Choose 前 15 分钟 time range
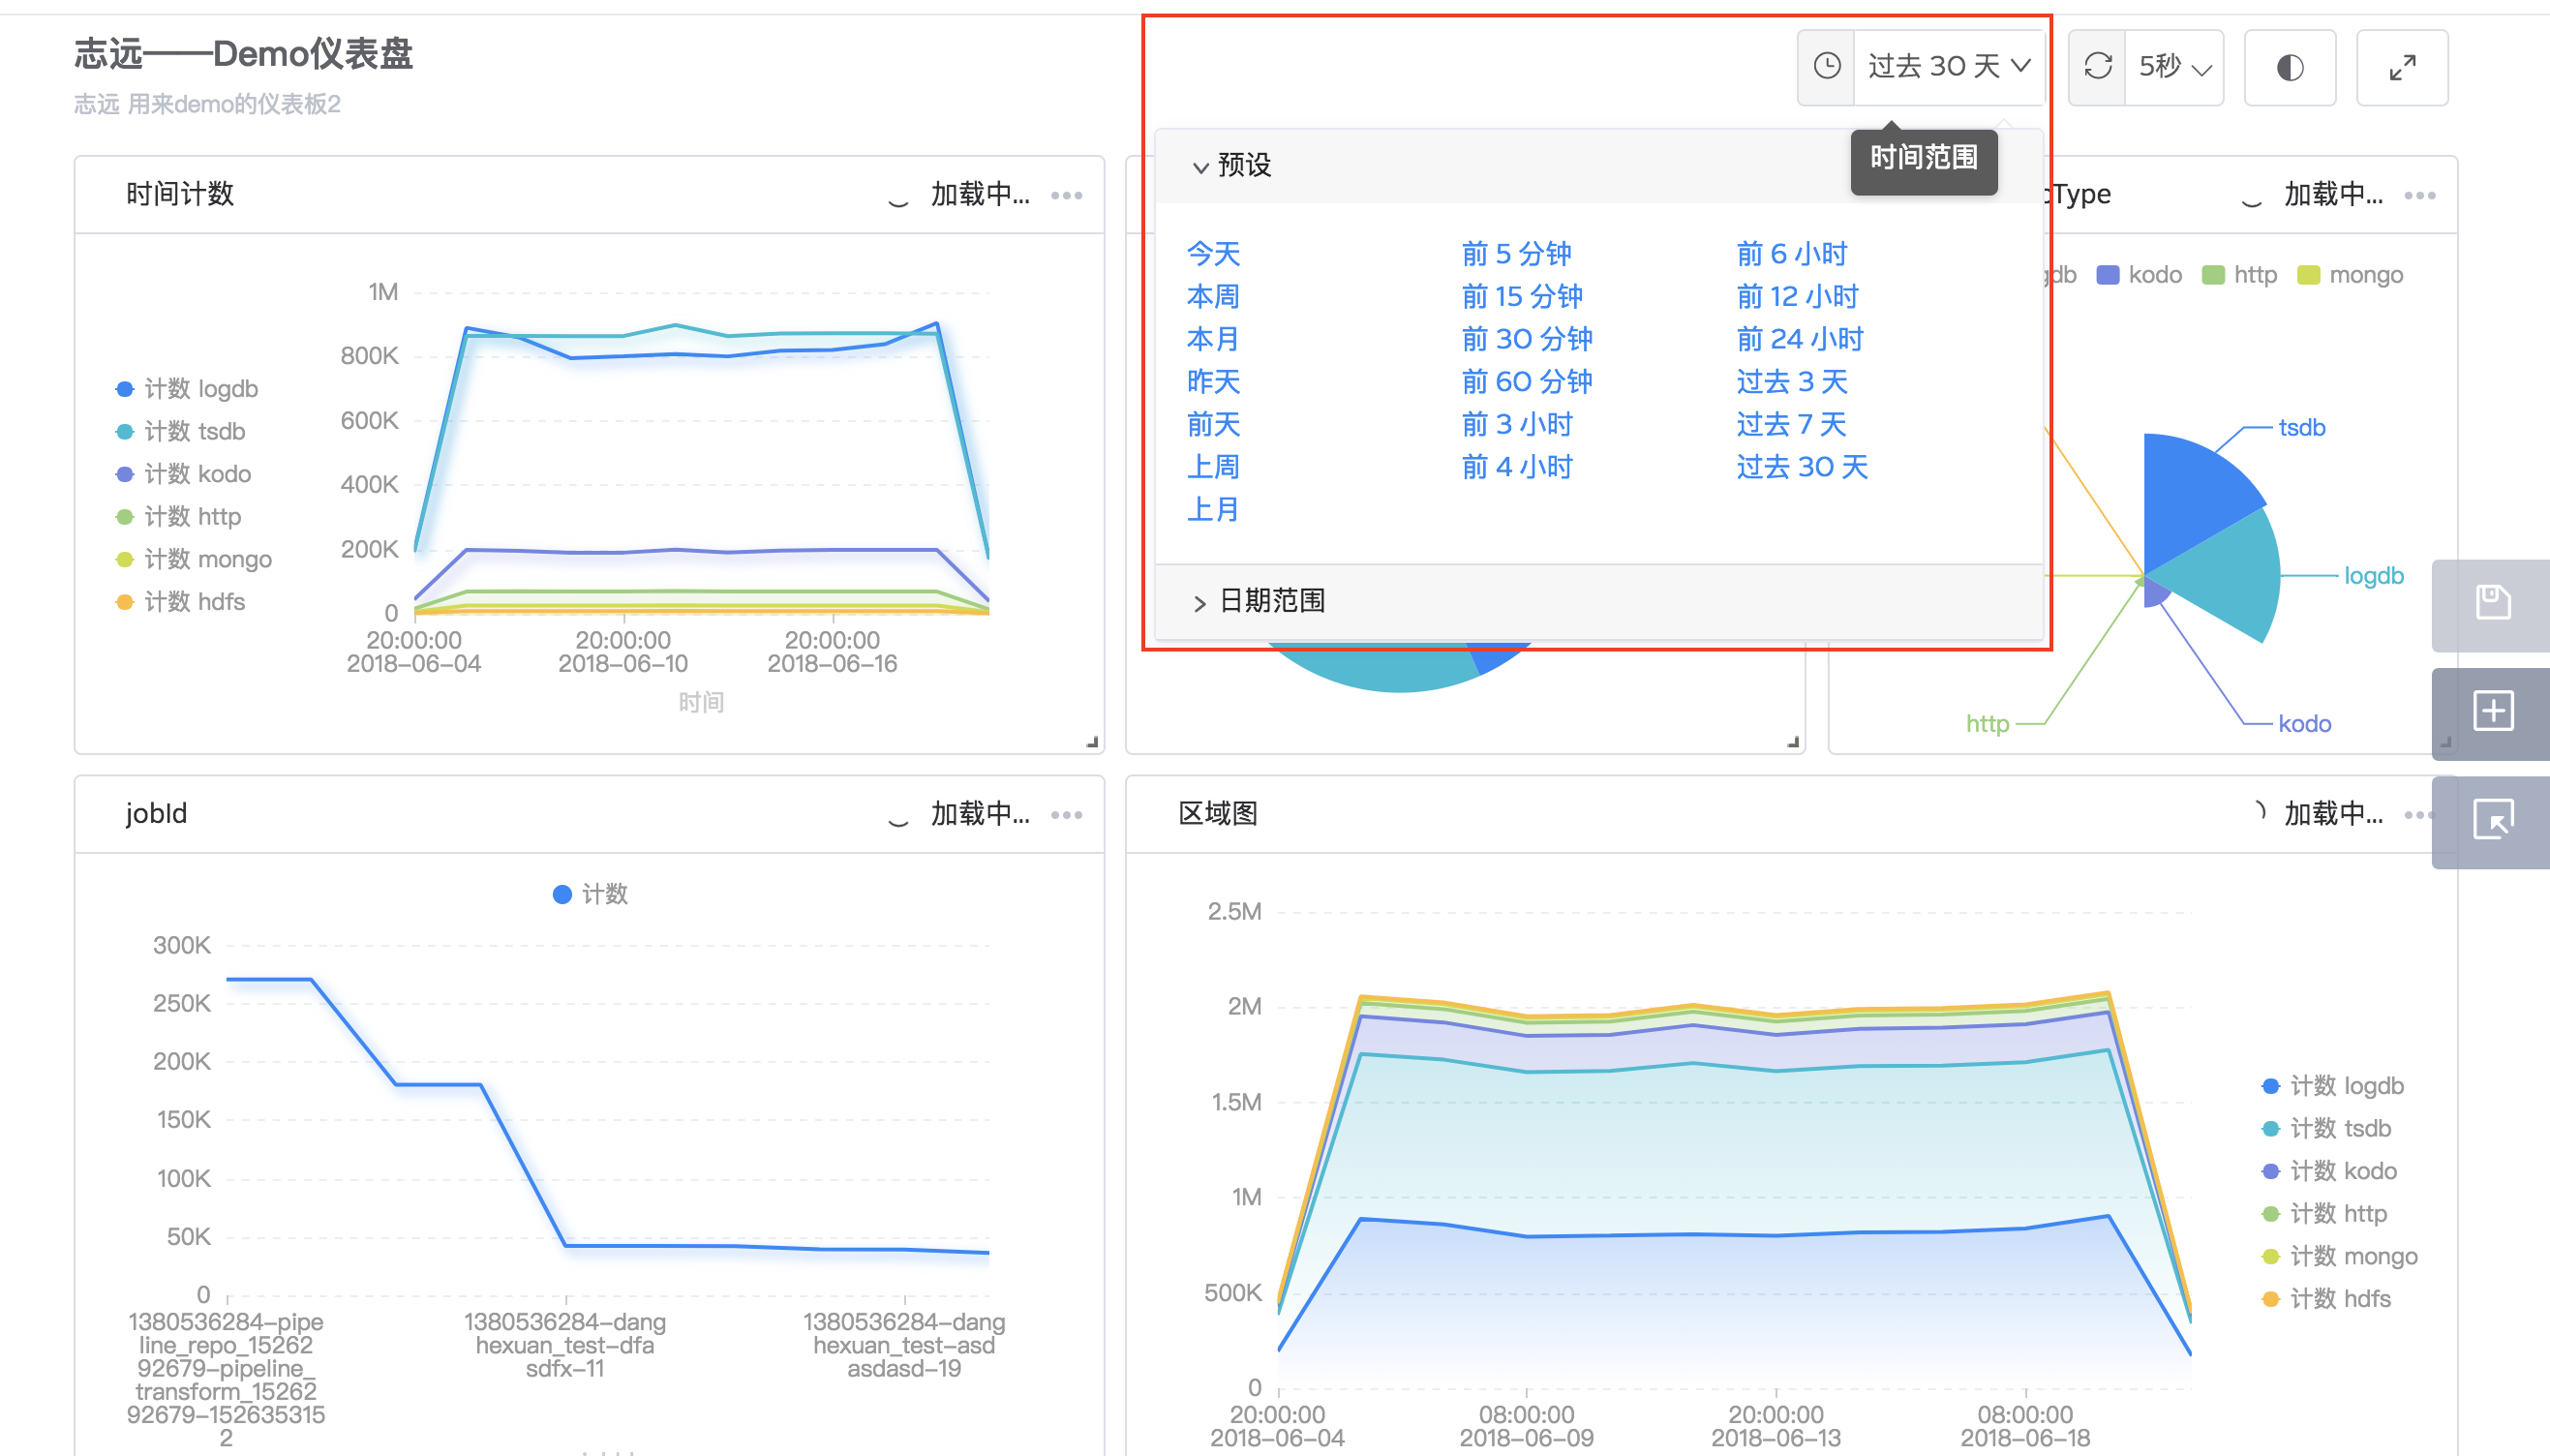This screenshot has height=1456, width=2550. tap(1522, 297)
